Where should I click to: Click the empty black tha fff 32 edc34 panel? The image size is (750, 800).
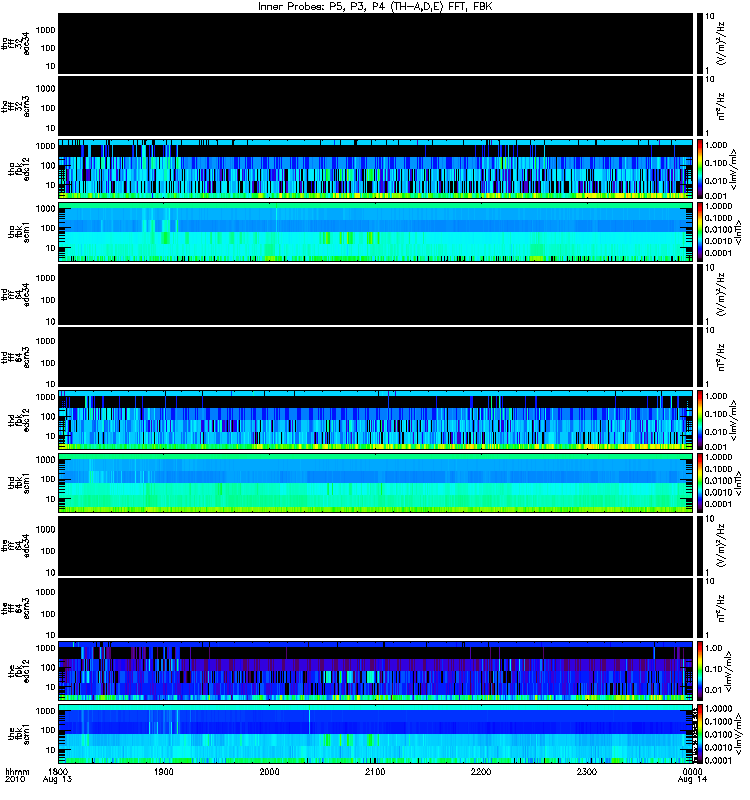point(376,43)
